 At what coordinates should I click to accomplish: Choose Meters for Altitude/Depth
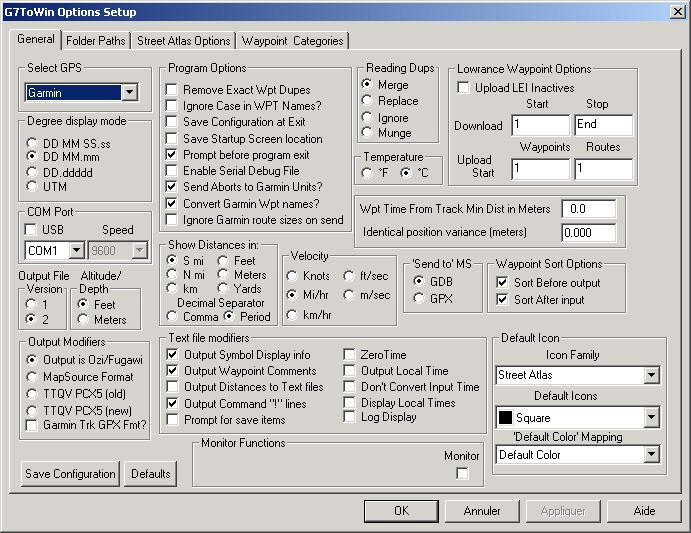pos(83,319)
